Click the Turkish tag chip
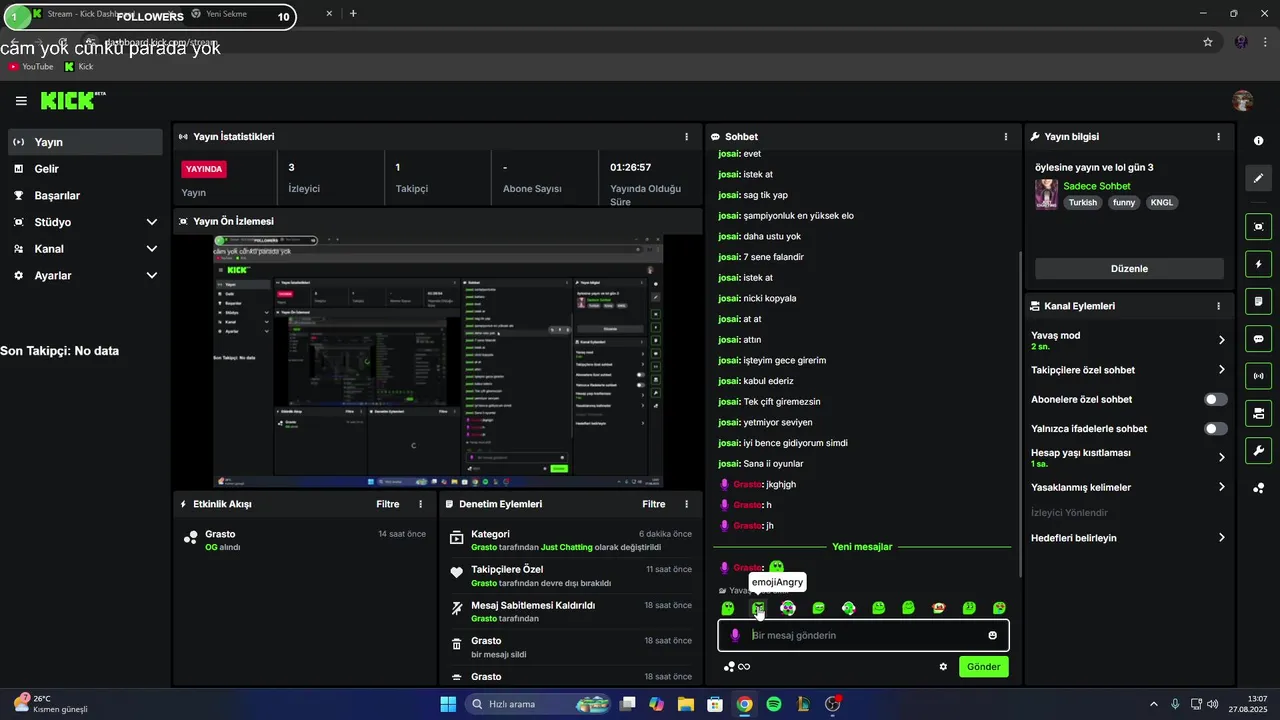 click(1083, 202)
